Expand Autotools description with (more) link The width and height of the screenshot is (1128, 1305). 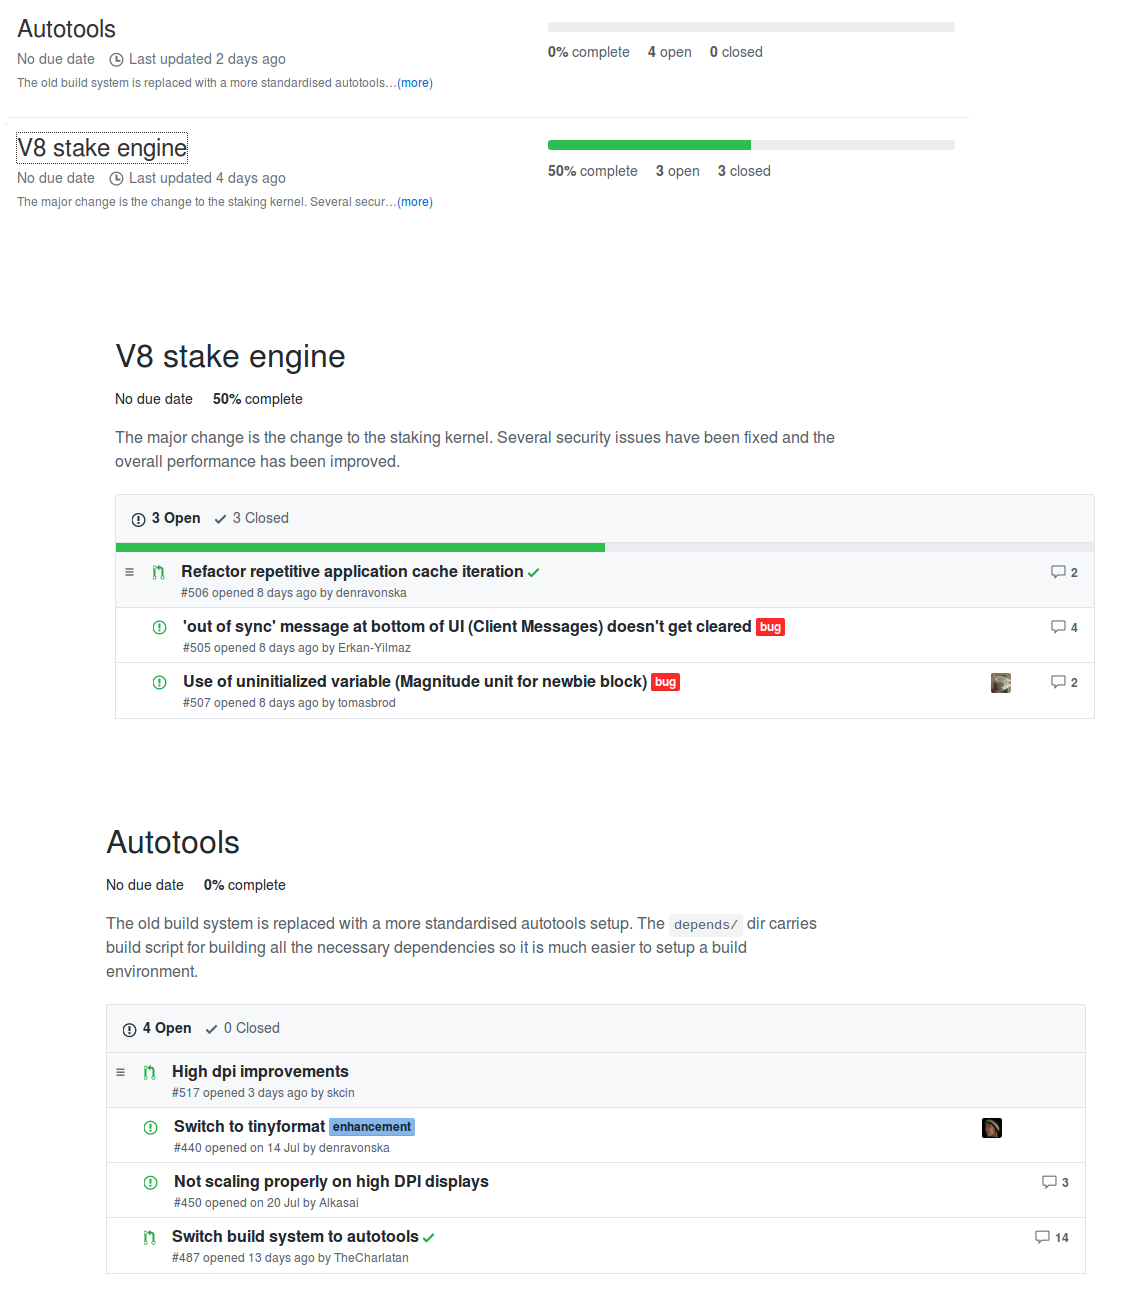coord(415,83)
